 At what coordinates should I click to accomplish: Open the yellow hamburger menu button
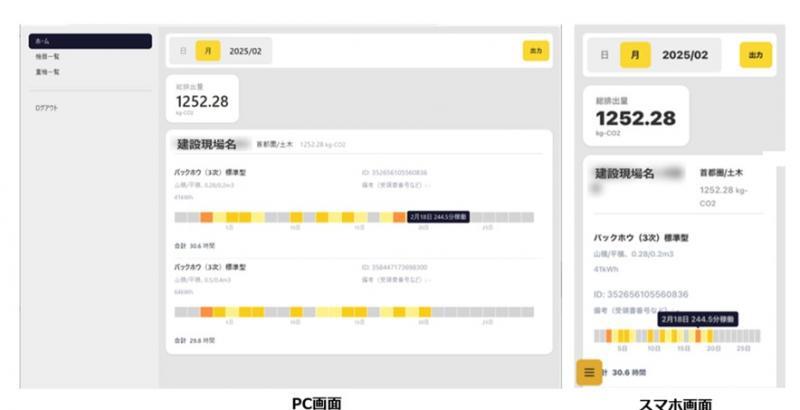click(589, 372)
